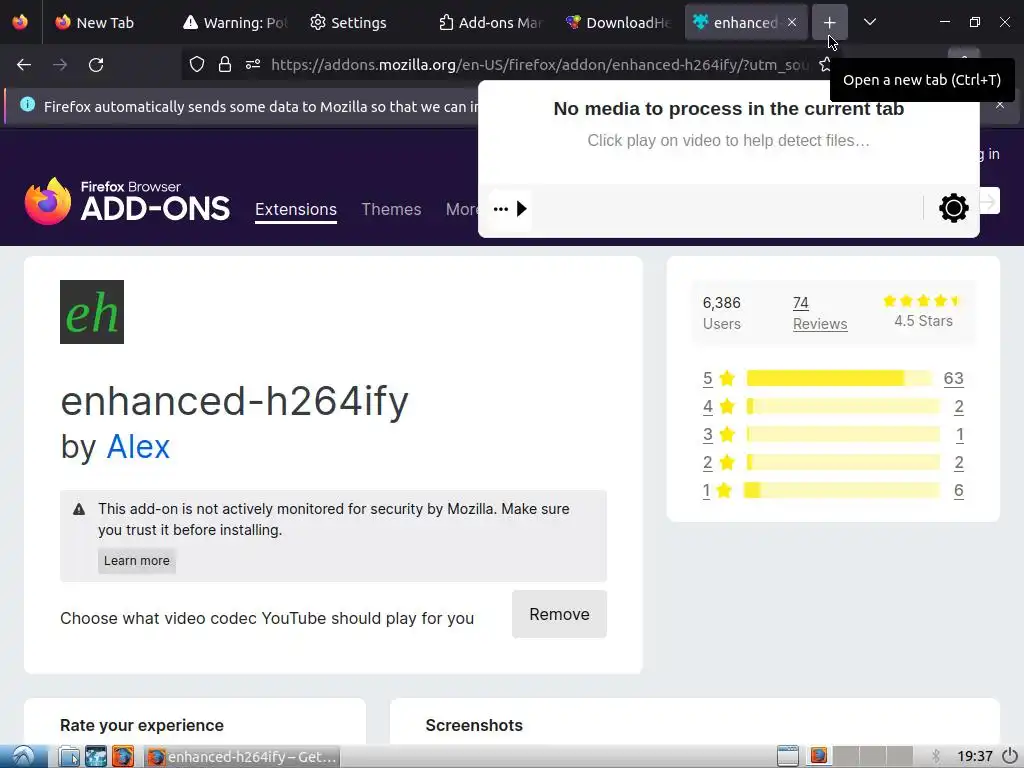The image size is (1024, 768).
Task: Click the bluetooth tray icon
Action: 936,756
